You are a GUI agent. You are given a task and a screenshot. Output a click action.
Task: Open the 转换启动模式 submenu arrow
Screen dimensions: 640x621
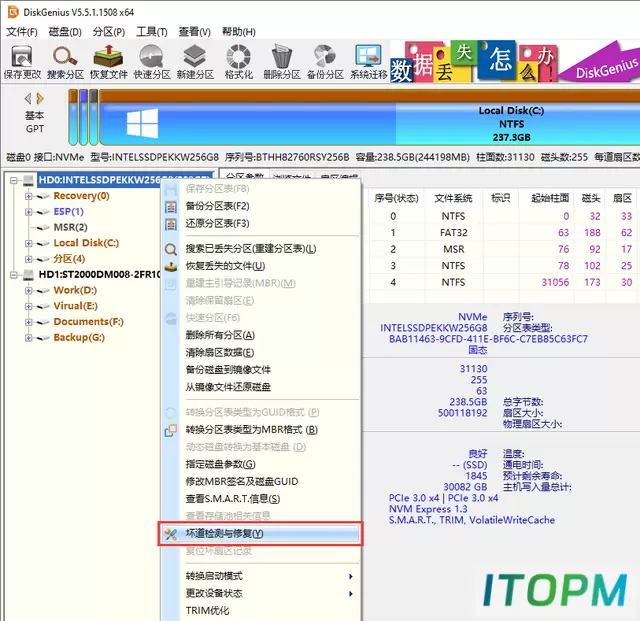pos(351,576)
